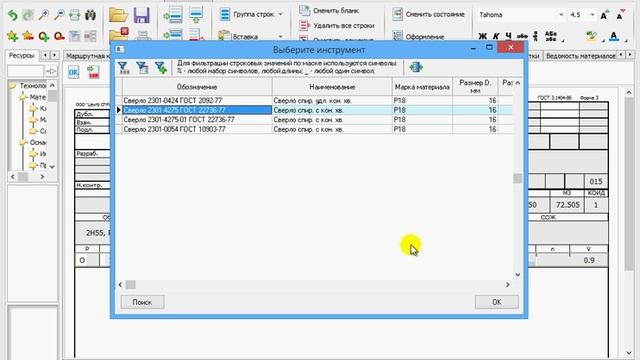This screenshot has width=640, height=360.
Task: Save with the purple floppy disk icon
Action: tap(142, 15)
